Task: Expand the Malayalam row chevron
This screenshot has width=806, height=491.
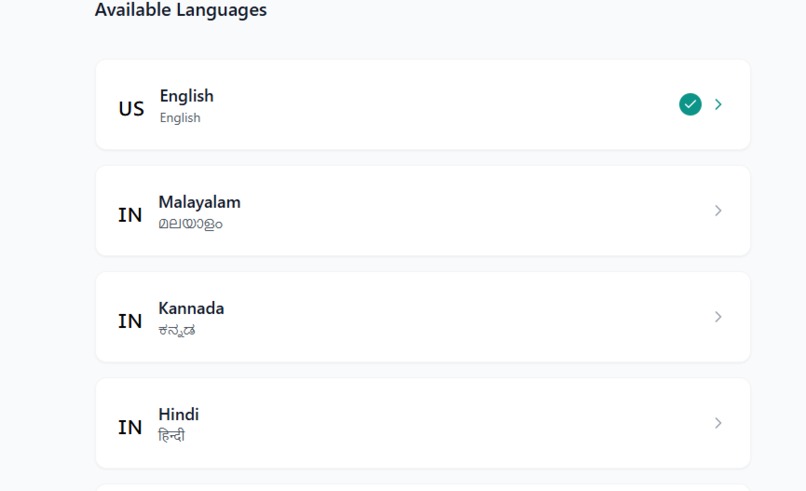Action: tap(718, 210)
